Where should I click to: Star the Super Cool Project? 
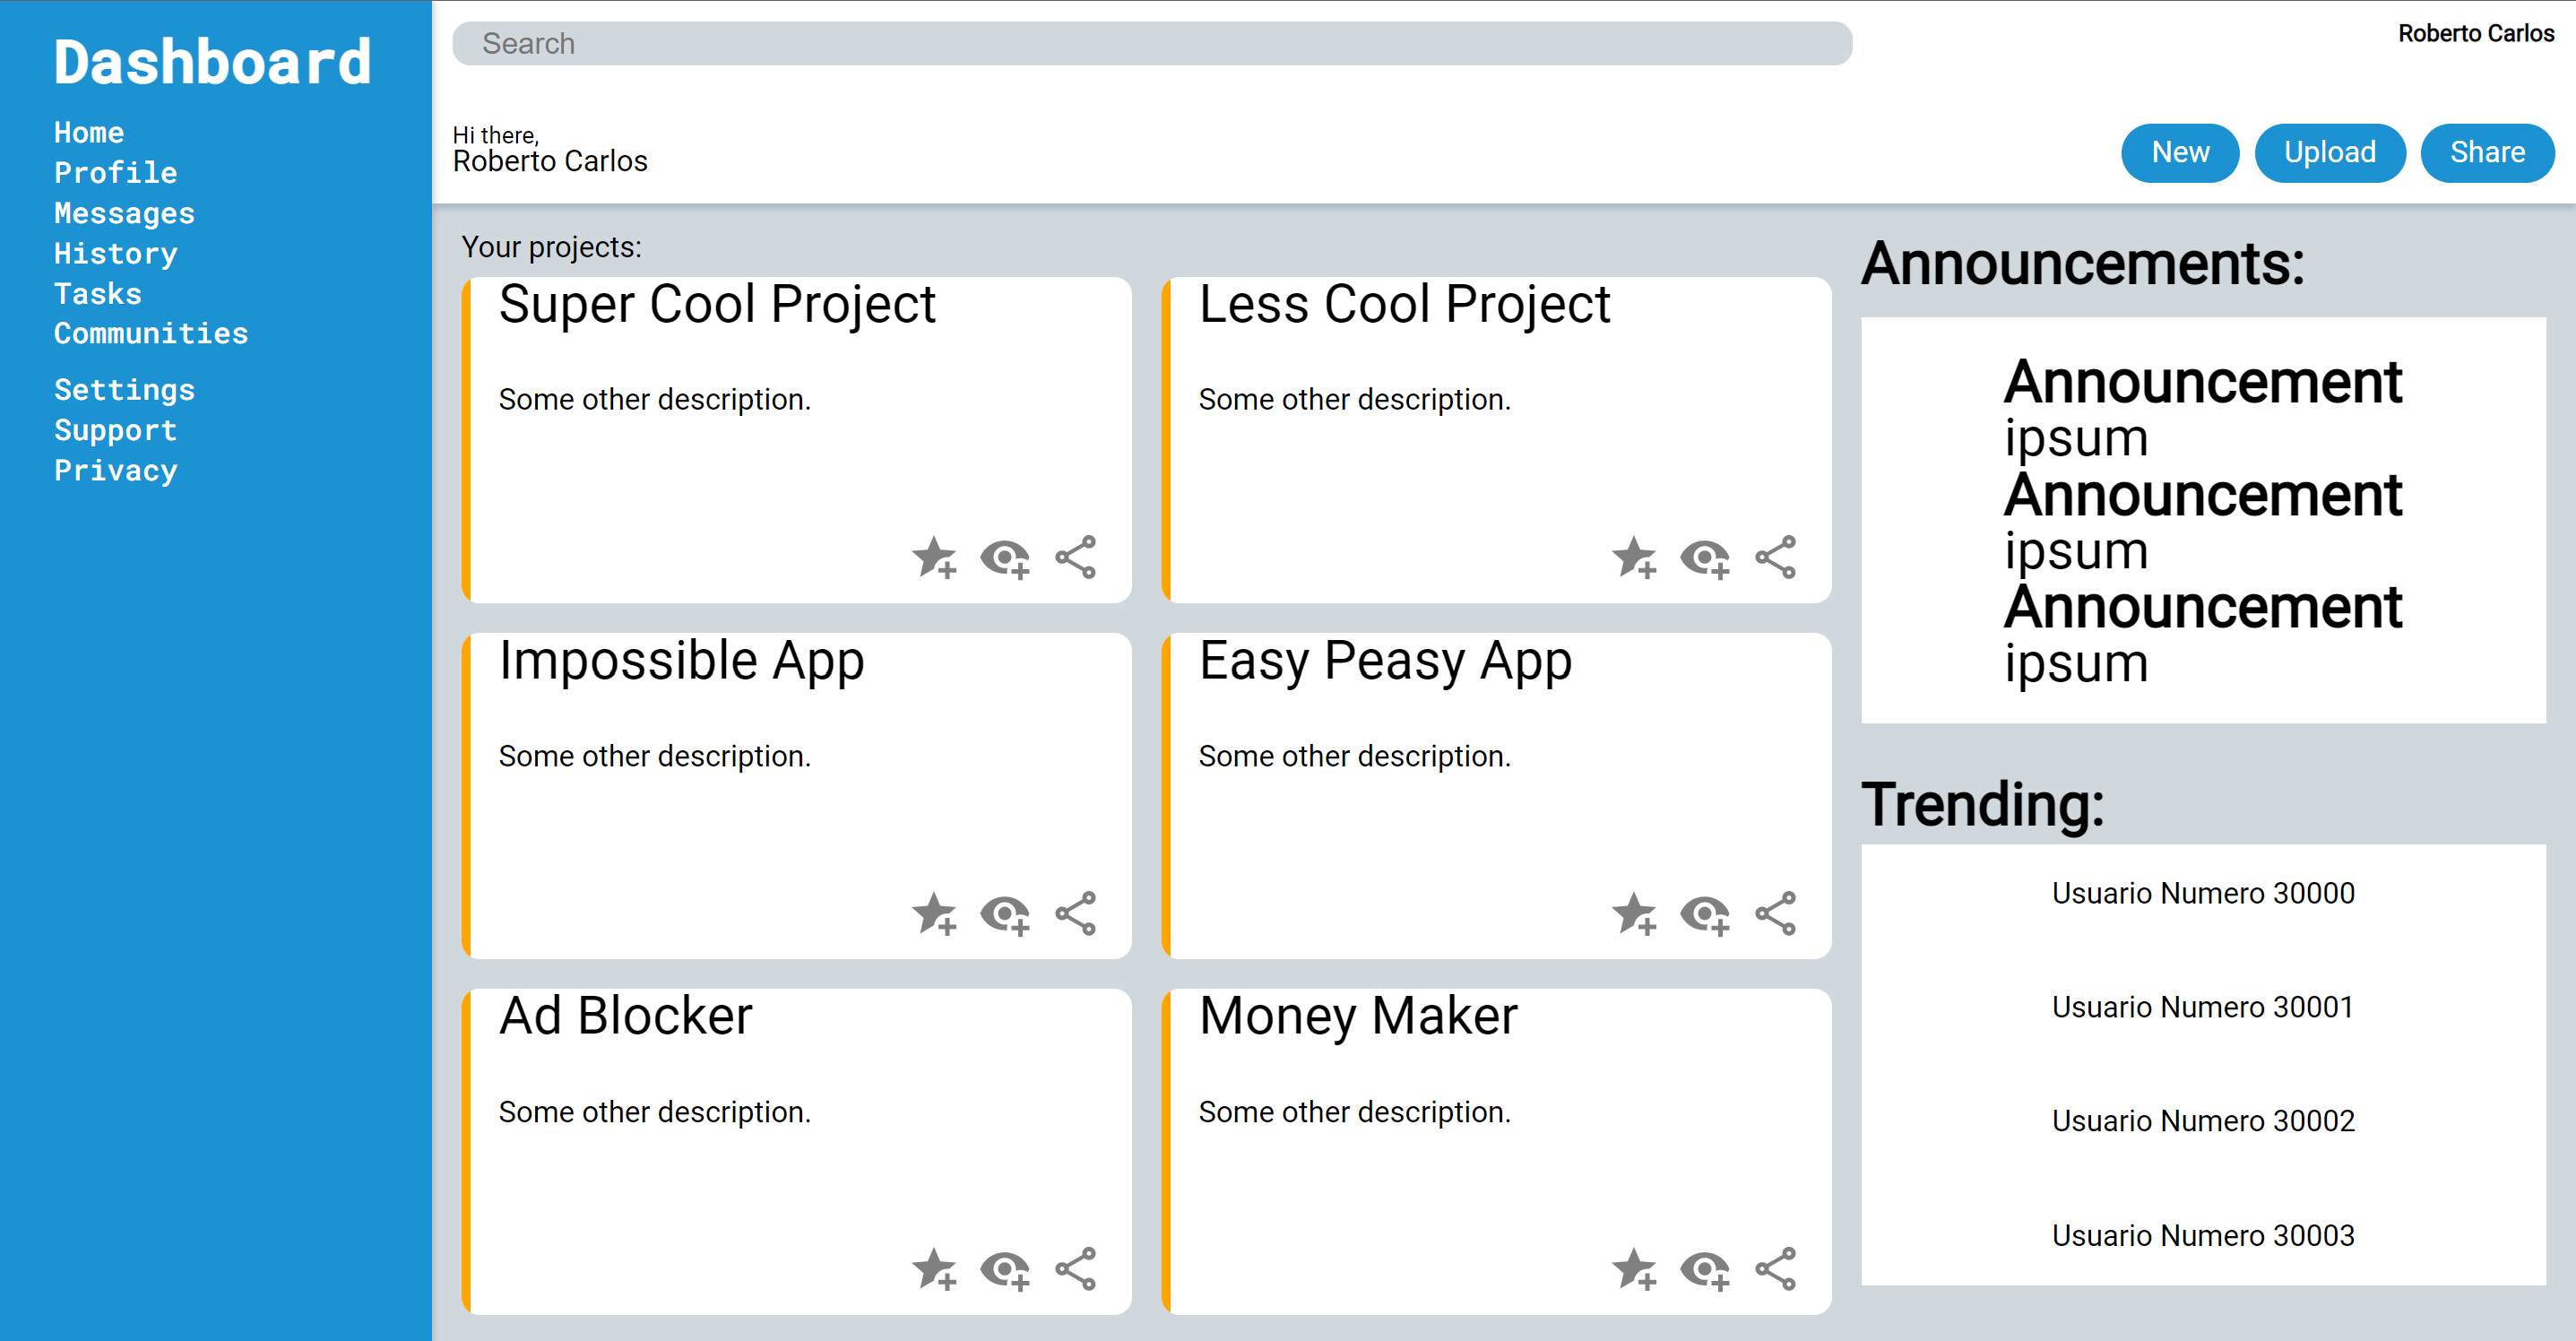(934, 558)
